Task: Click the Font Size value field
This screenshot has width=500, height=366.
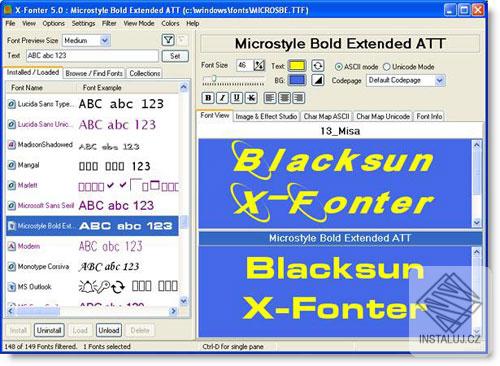Action: [245, 65]
